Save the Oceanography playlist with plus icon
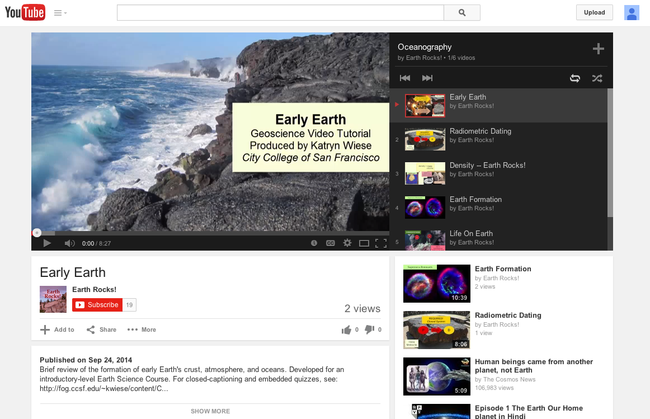650x419 pixels. pyautogui.click(x=598, y=48)
